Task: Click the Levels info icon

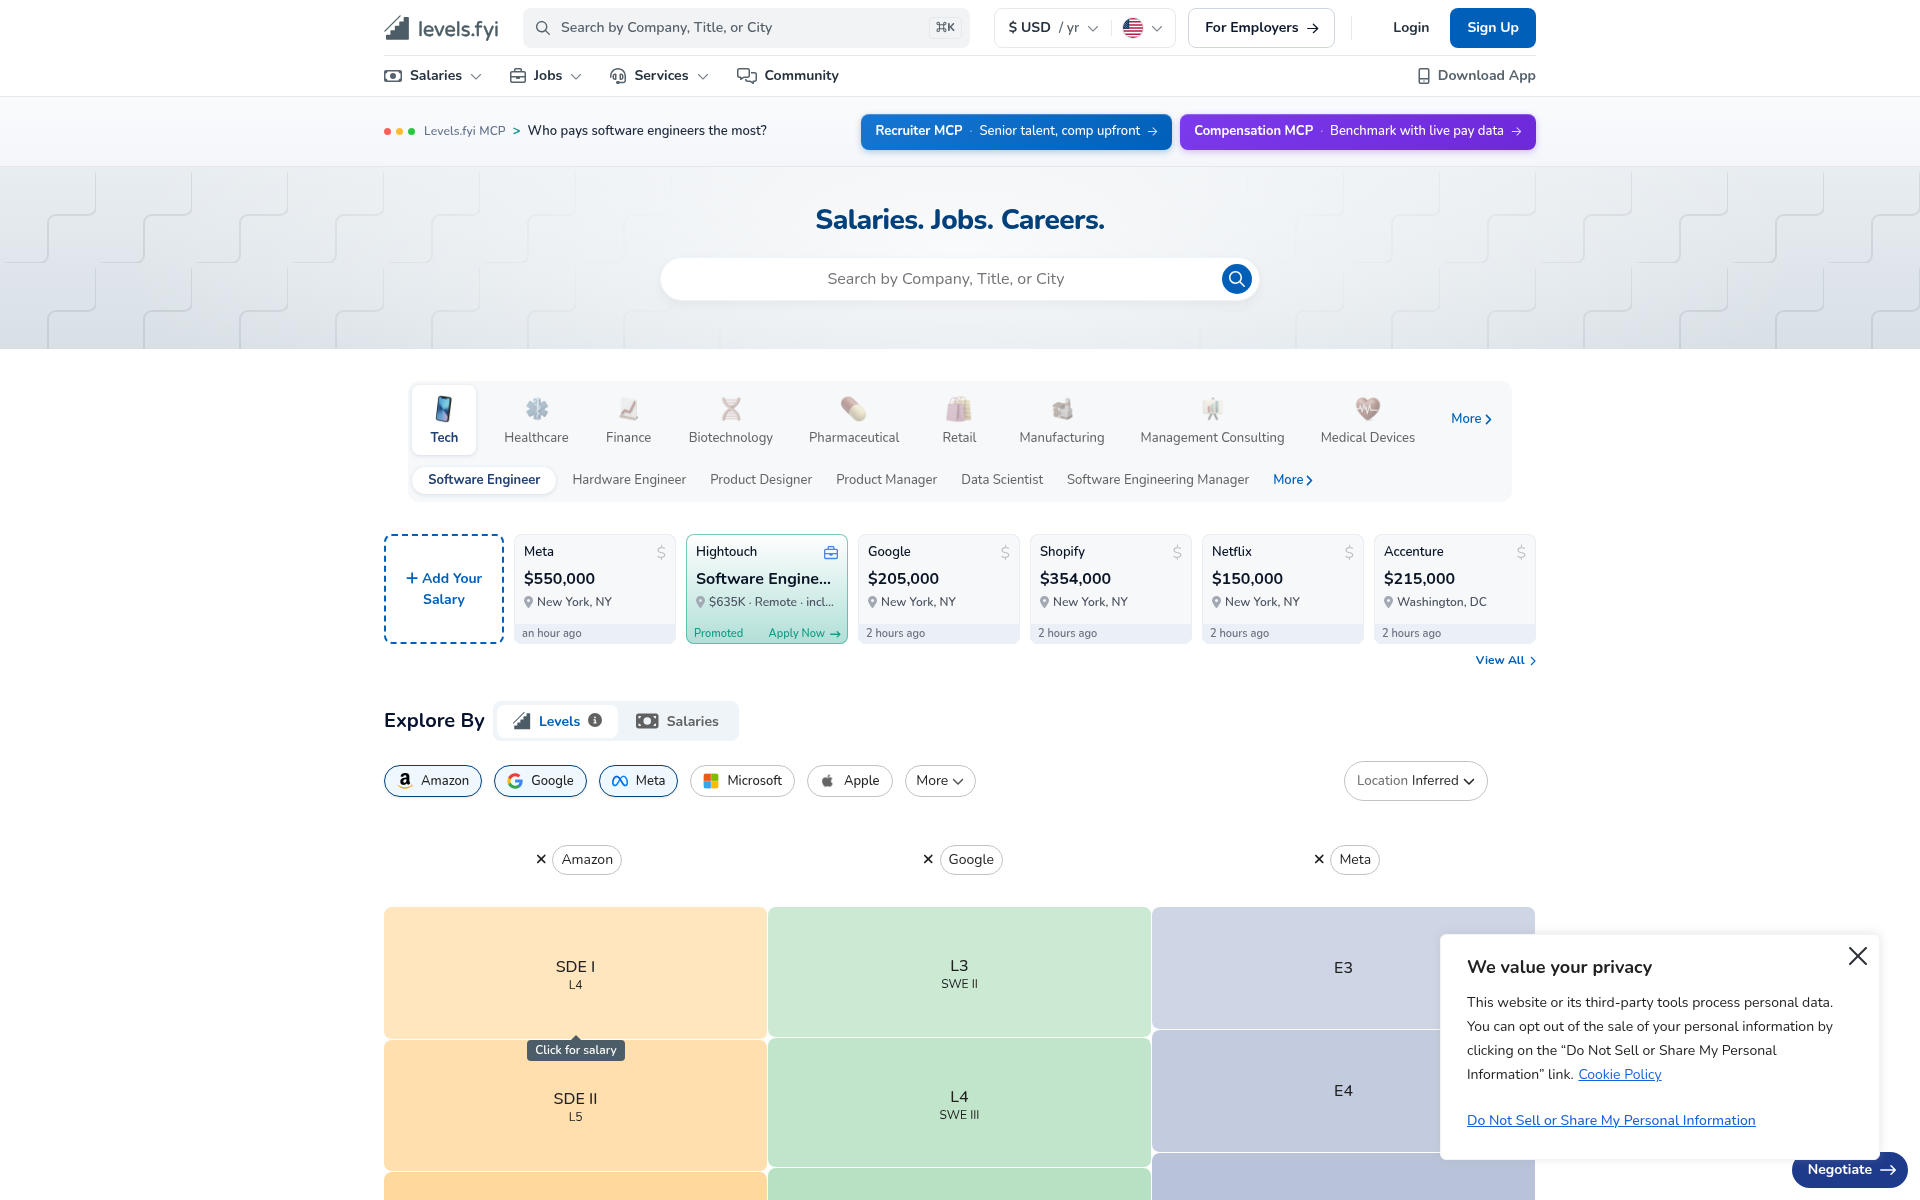Action: point(595,720)
